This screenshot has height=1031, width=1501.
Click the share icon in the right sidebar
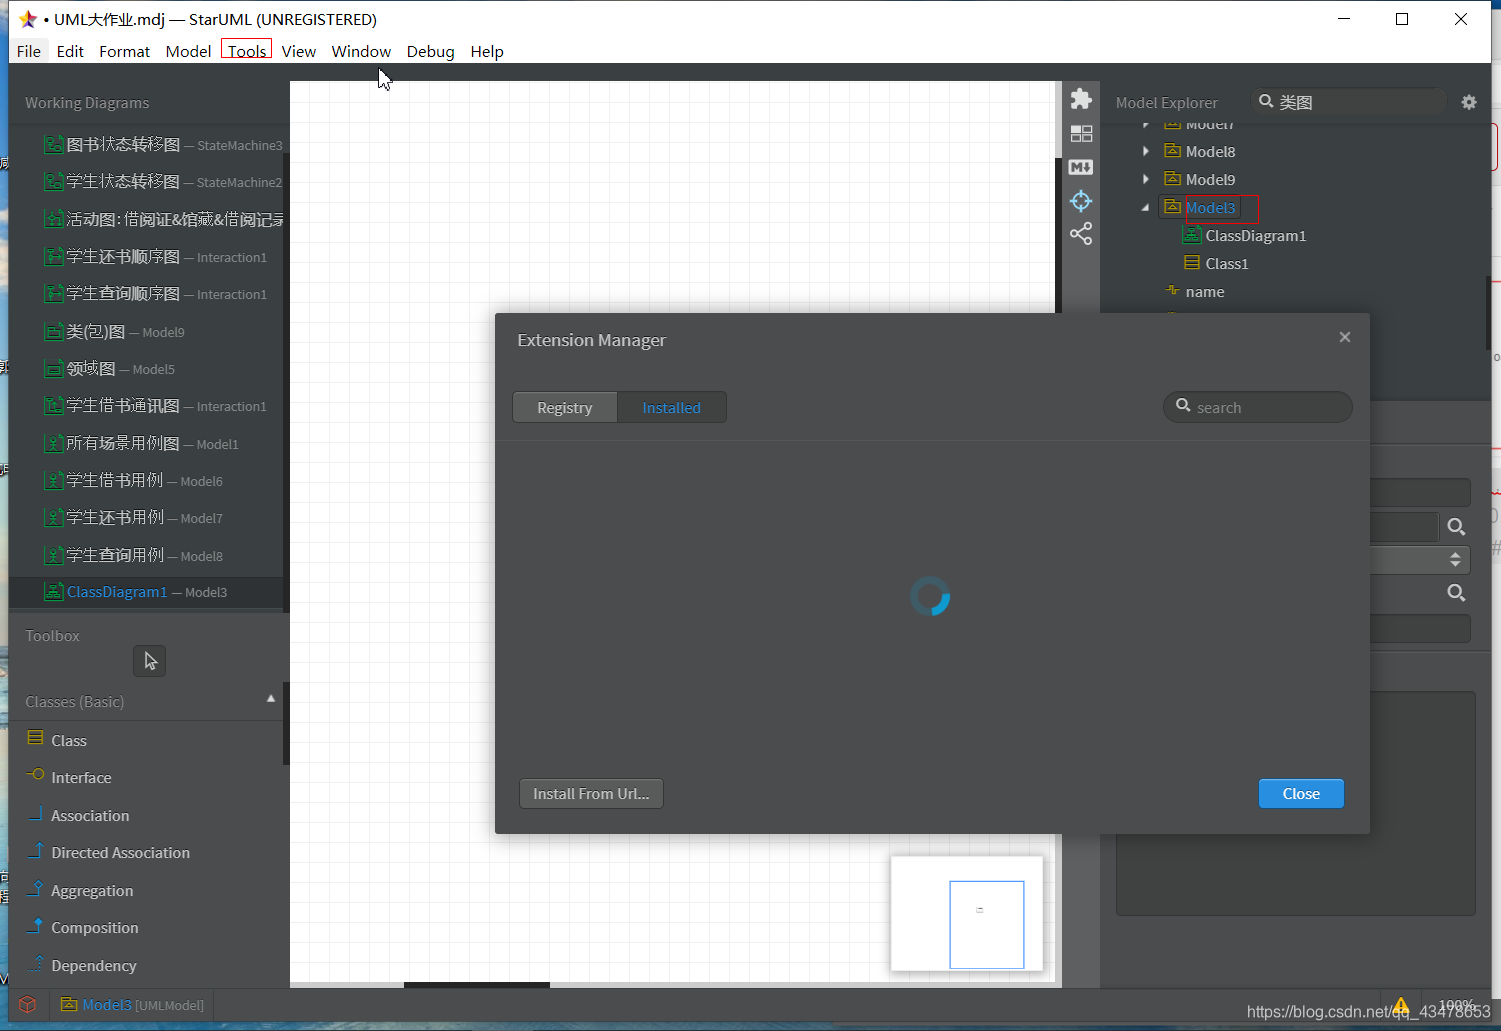(x=1081, y=233)
